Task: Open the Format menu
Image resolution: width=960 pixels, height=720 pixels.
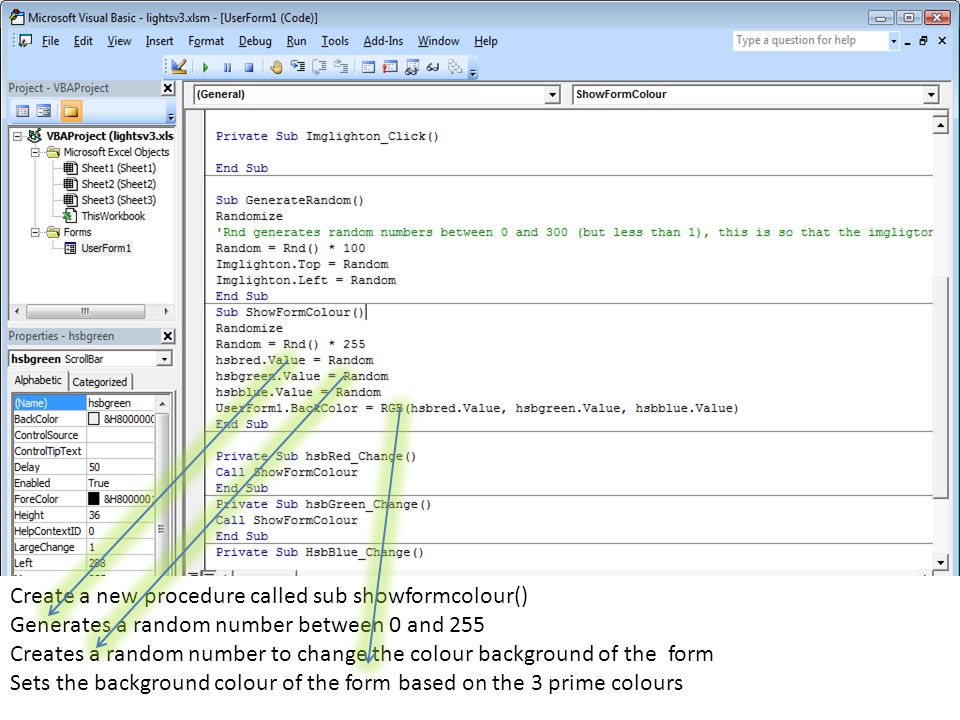Action: click(206, 41)
